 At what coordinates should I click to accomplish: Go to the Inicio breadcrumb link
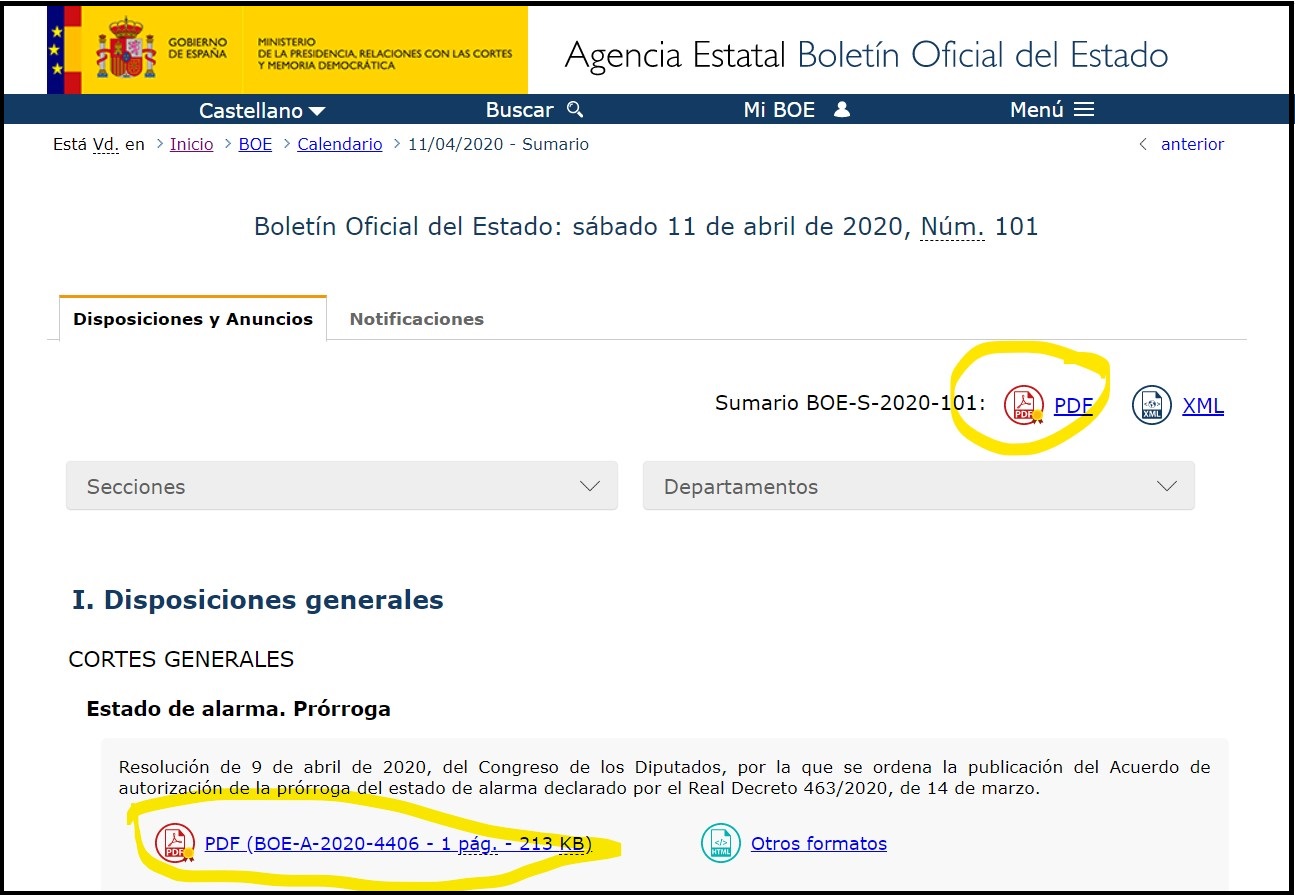pos(191,144)
